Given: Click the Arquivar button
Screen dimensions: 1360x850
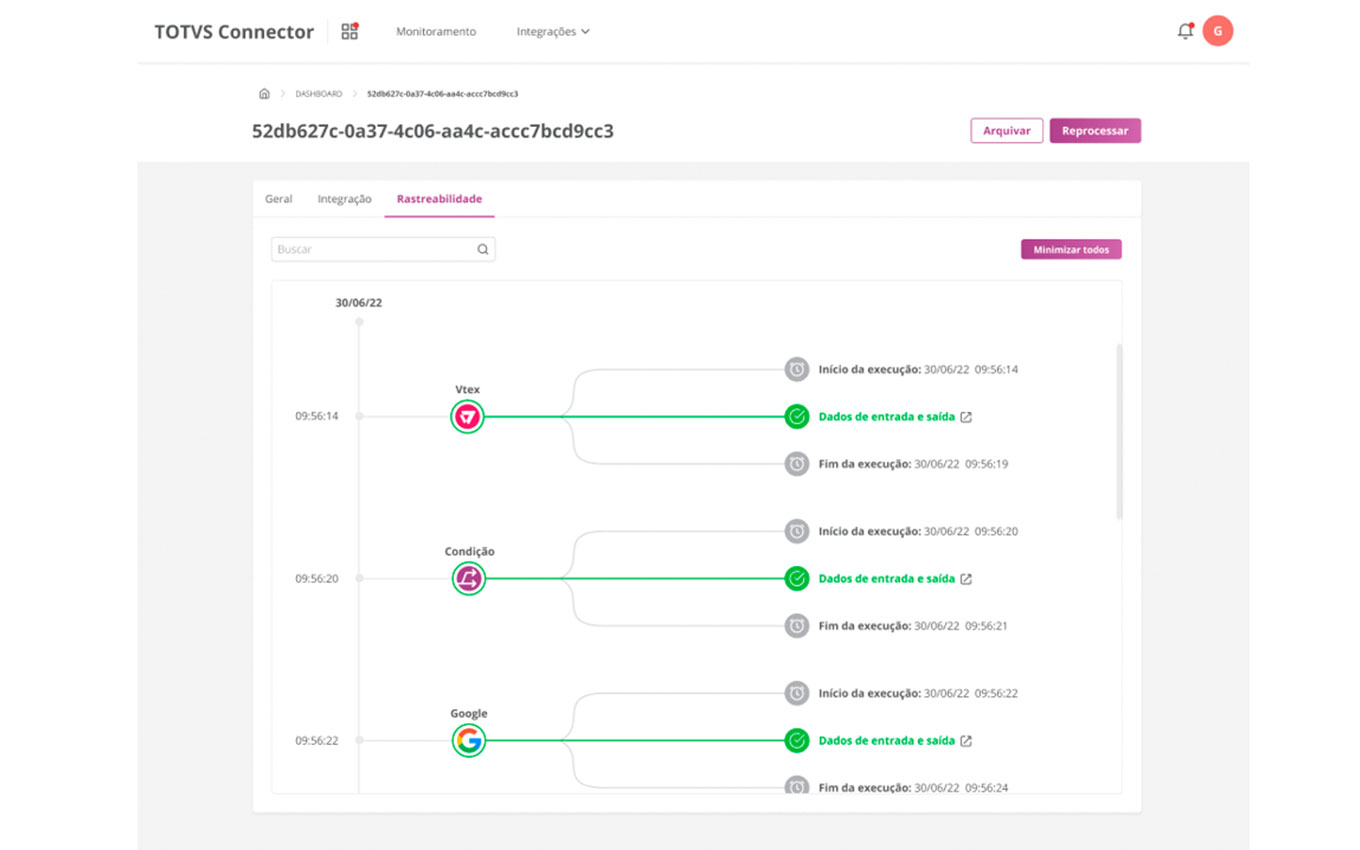Looking at the screenshot, I should [1007, 131].
